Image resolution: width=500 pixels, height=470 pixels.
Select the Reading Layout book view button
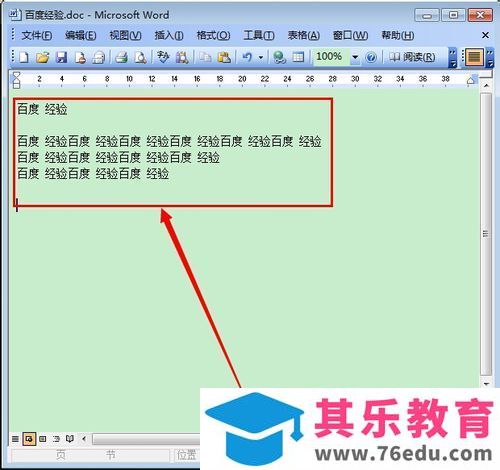click(70, 439)
